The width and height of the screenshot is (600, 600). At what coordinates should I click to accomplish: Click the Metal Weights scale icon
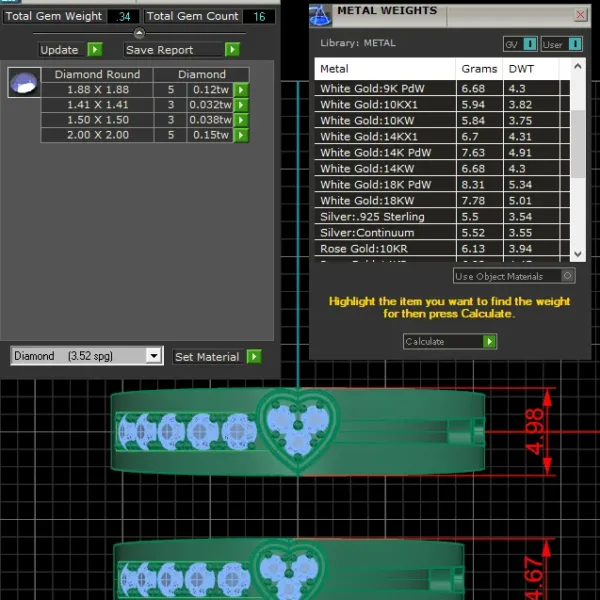click(x=320, y=16)
